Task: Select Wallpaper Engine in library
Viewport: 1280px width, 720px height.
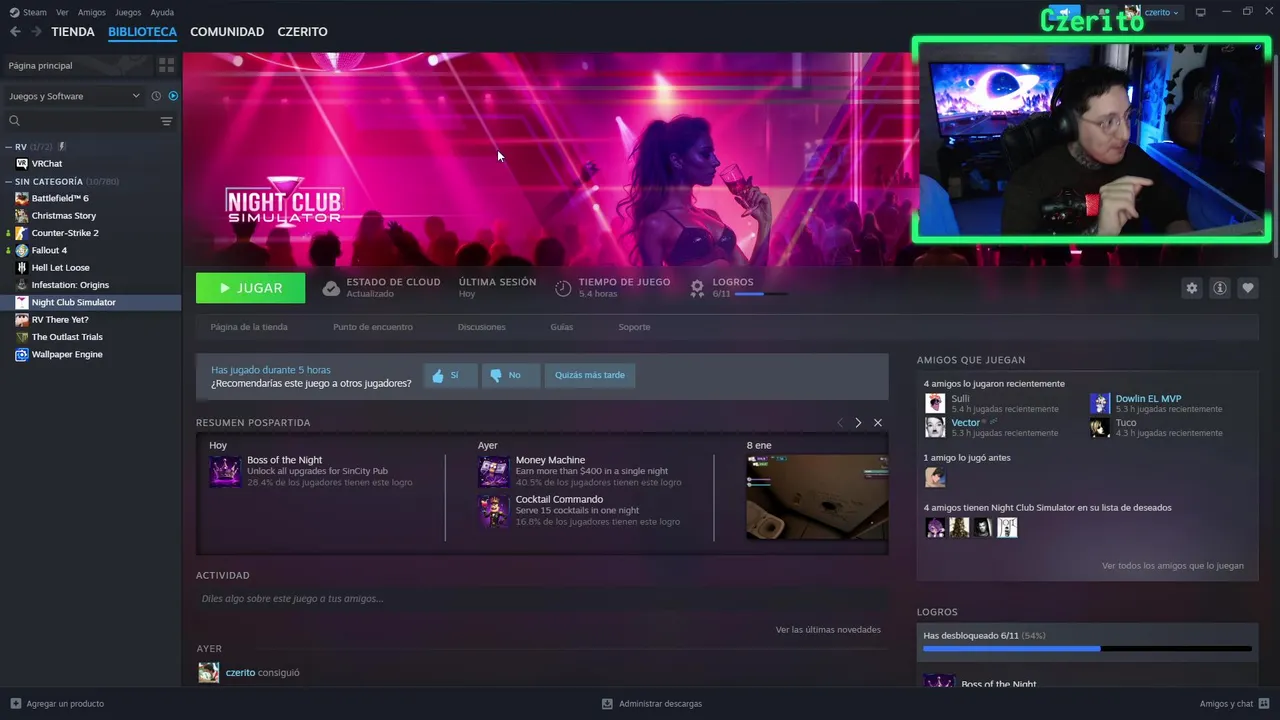Action: coord(66,354)
